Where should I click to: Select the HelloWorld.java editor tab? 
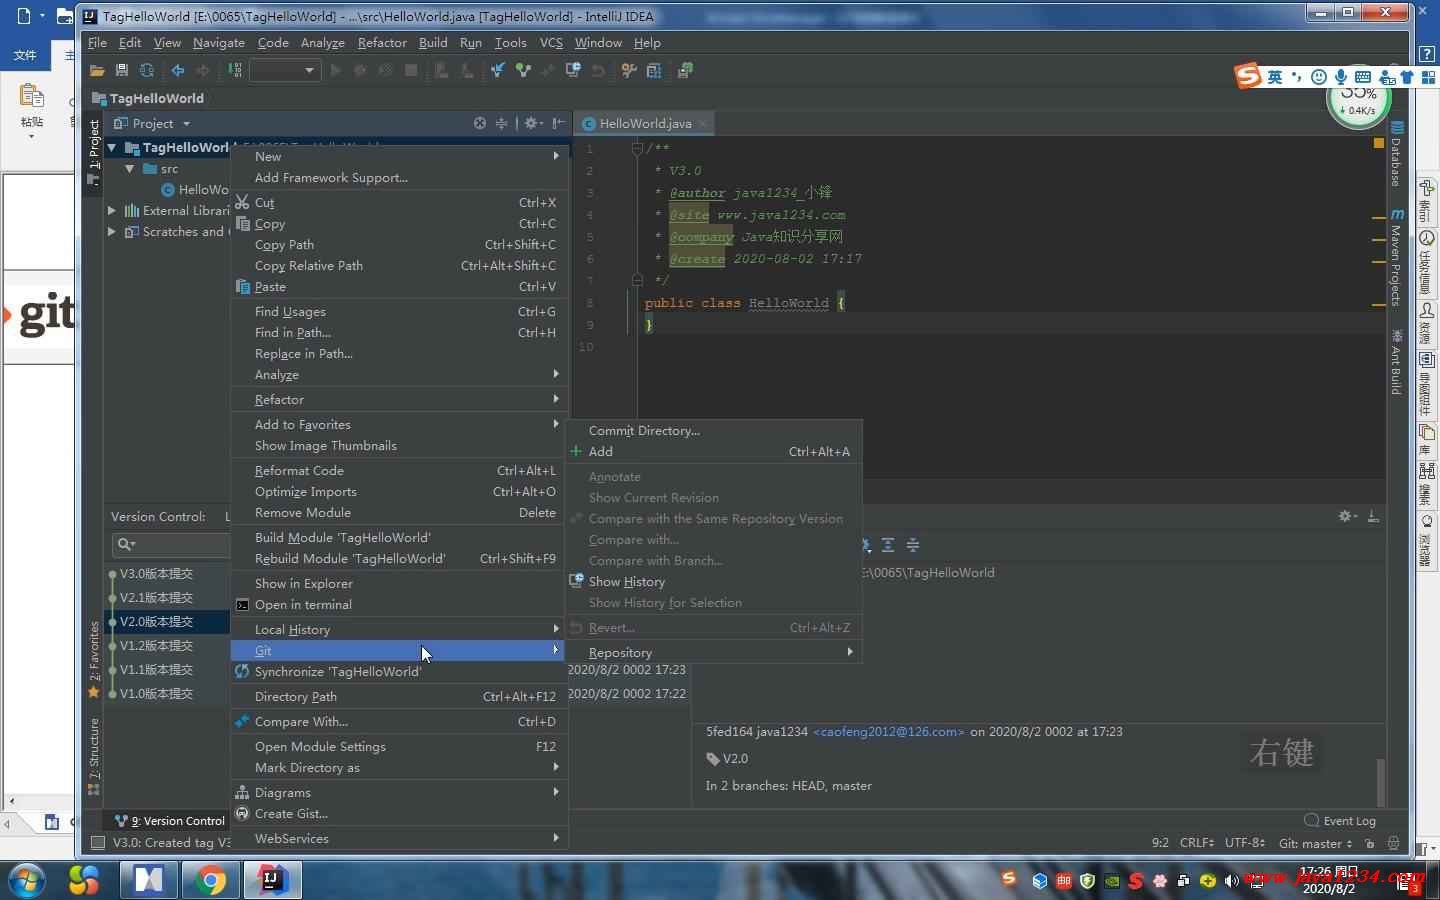click(645, 123)
